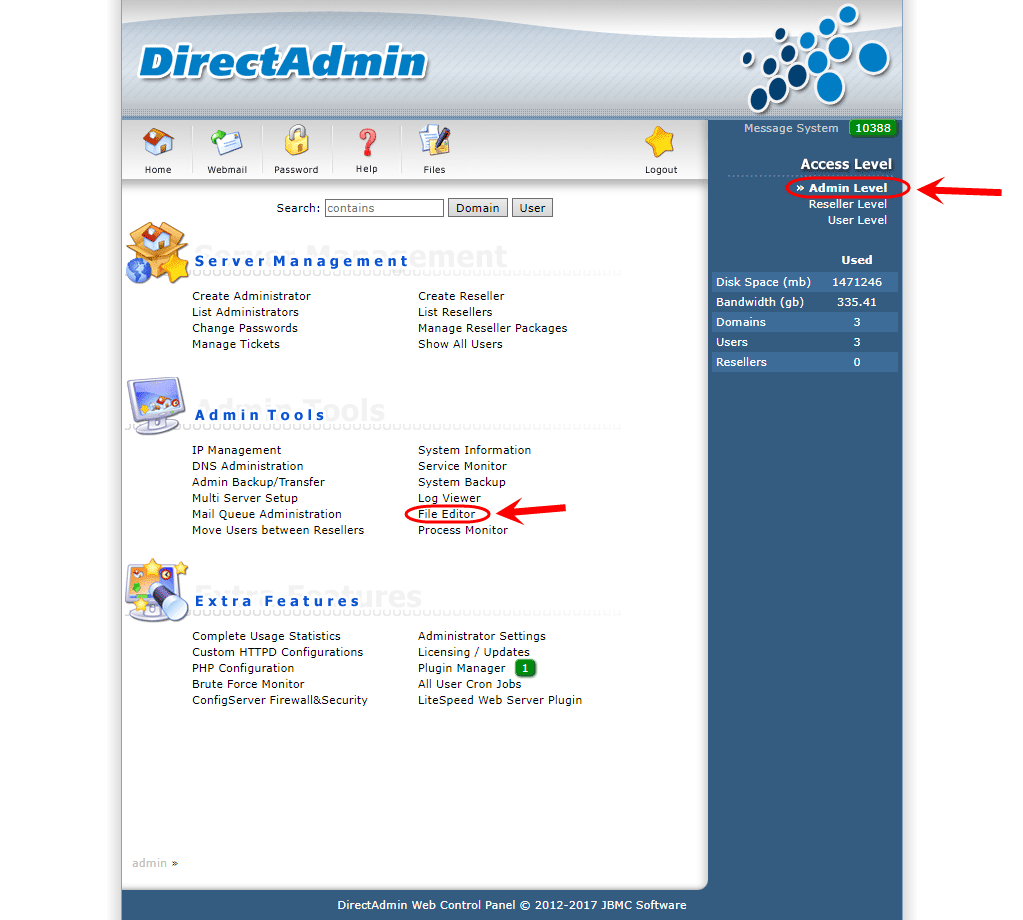Click the admin breadcrumb link

(149, 863)
